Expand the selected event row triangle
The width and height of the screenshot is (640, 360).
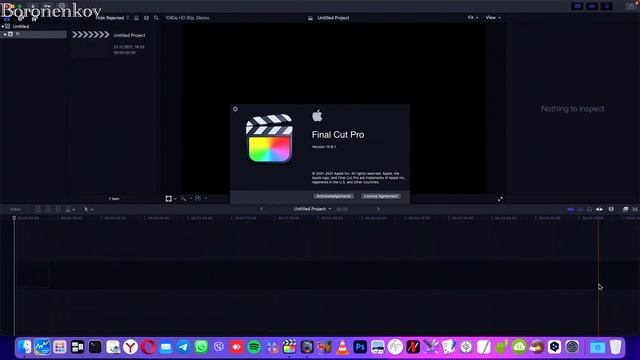[5, 35]
